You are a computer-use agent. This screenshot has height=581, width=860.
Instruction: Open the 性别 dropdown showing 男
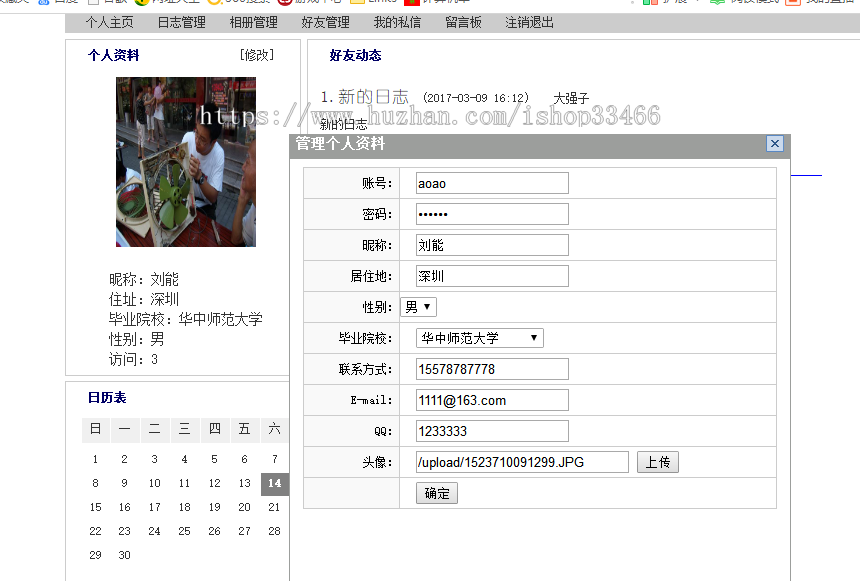(418, 307)
